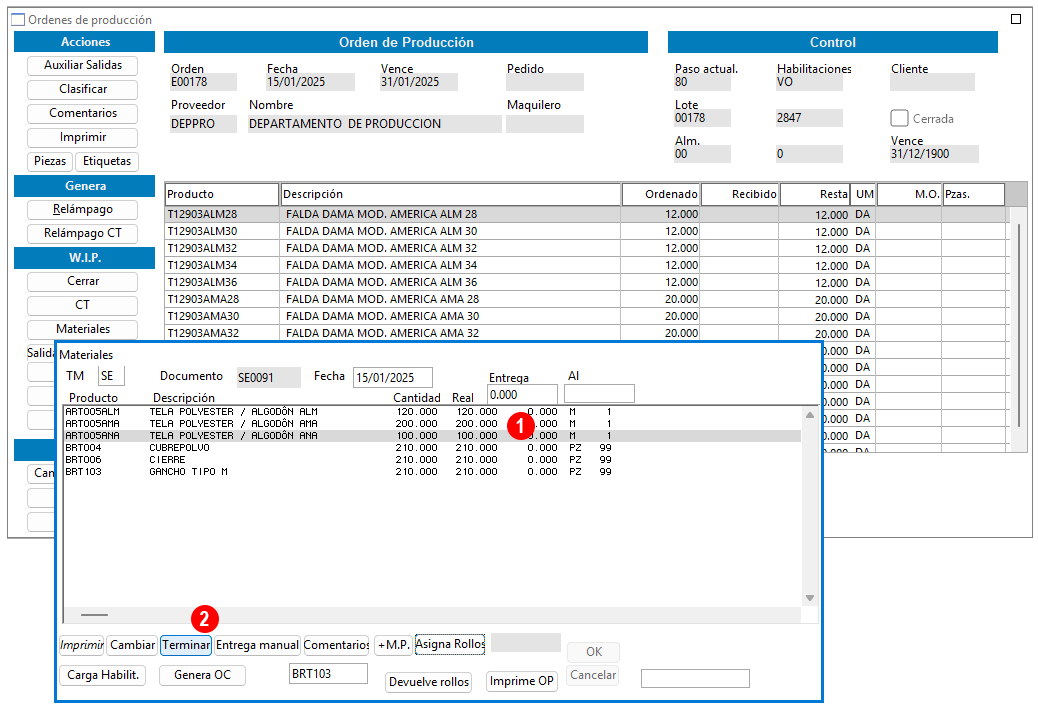Click the window icon beside Ordenes de producción

coord(19,20)
